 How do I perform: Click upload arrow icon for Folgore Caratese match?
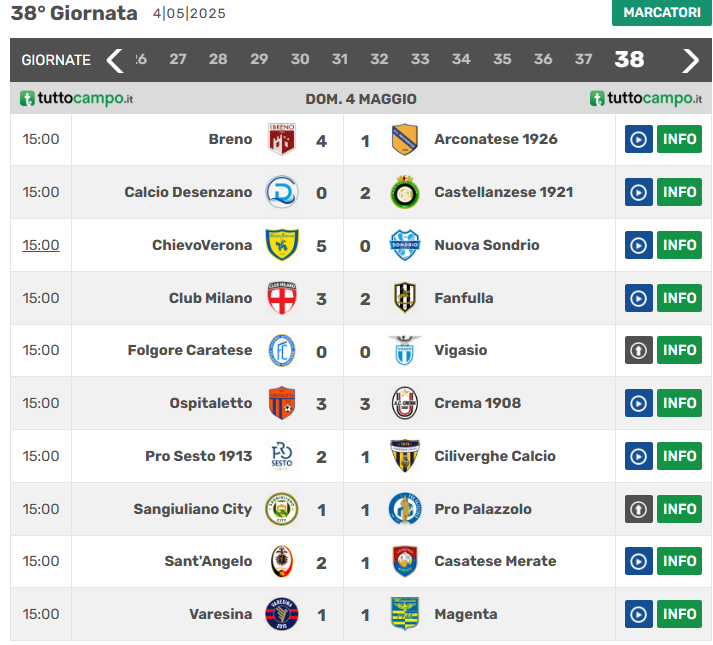(x=639, y=350)
